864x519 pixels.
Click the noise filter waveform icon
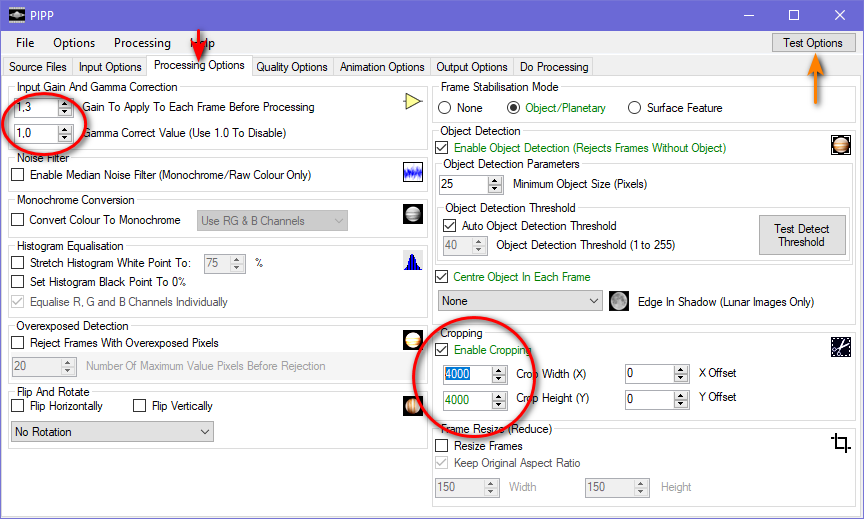[x=413, y=173]
